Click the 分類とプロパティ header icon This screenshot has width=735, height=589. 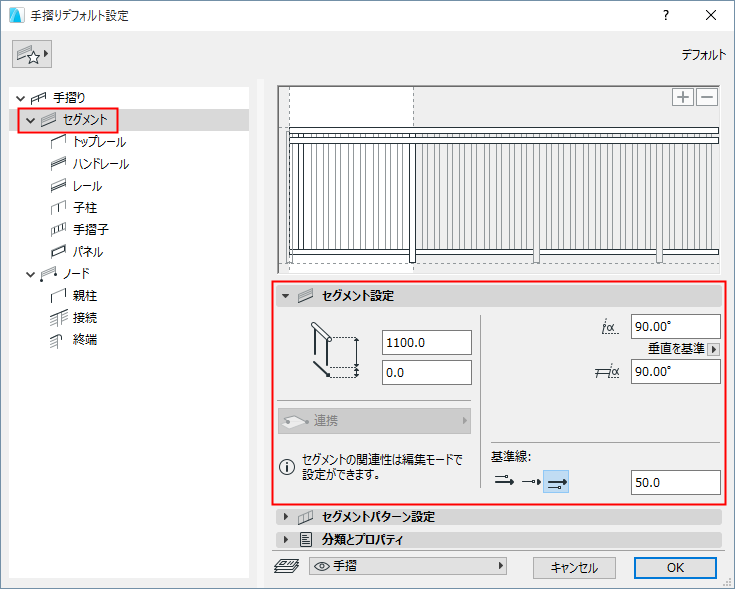(306, 540)
